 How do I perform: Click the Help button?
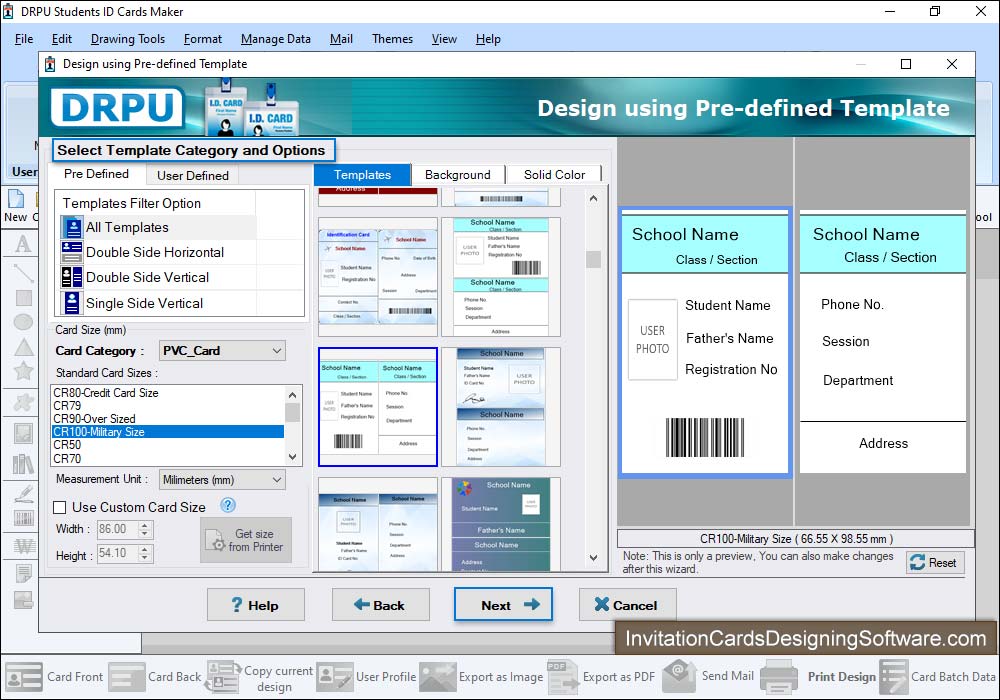[256, 604]
